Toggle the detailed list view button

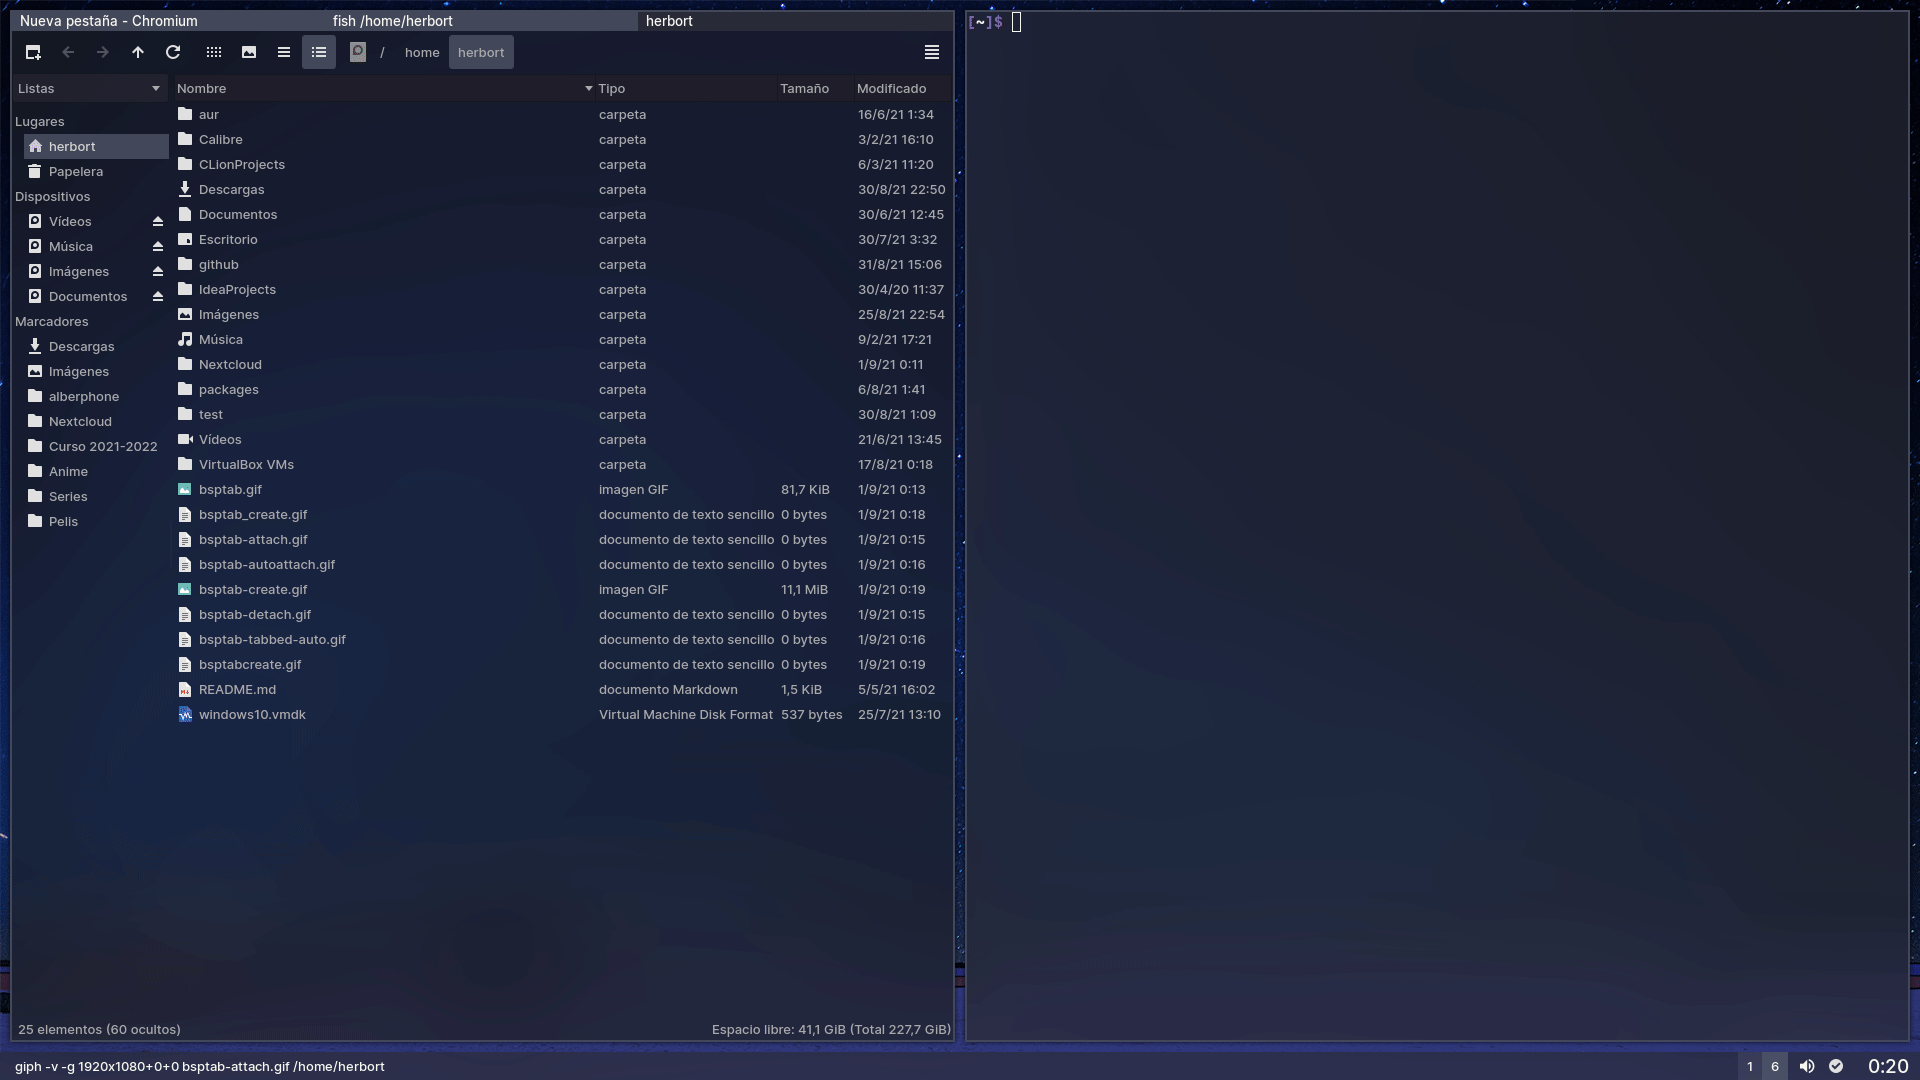point(319,52)
